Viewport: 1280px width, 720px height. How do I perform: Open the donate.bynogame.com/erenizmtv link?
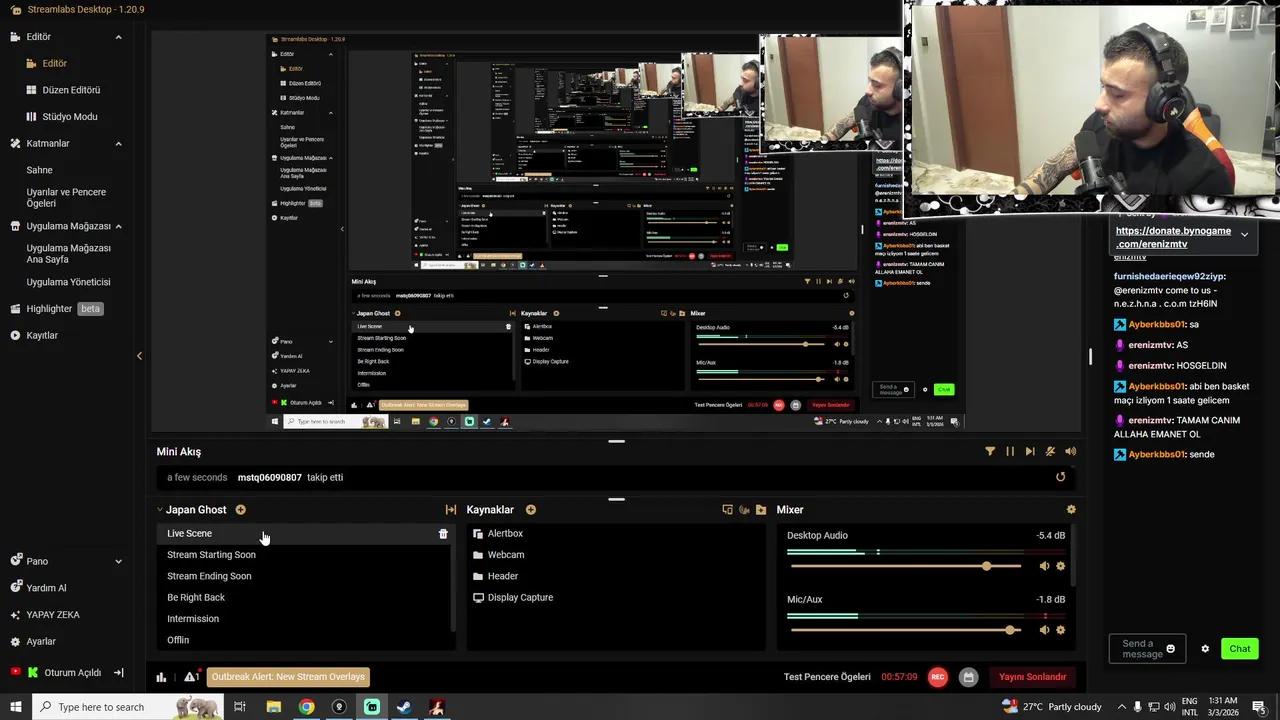pyautogui.click(x=1173, y=237)
